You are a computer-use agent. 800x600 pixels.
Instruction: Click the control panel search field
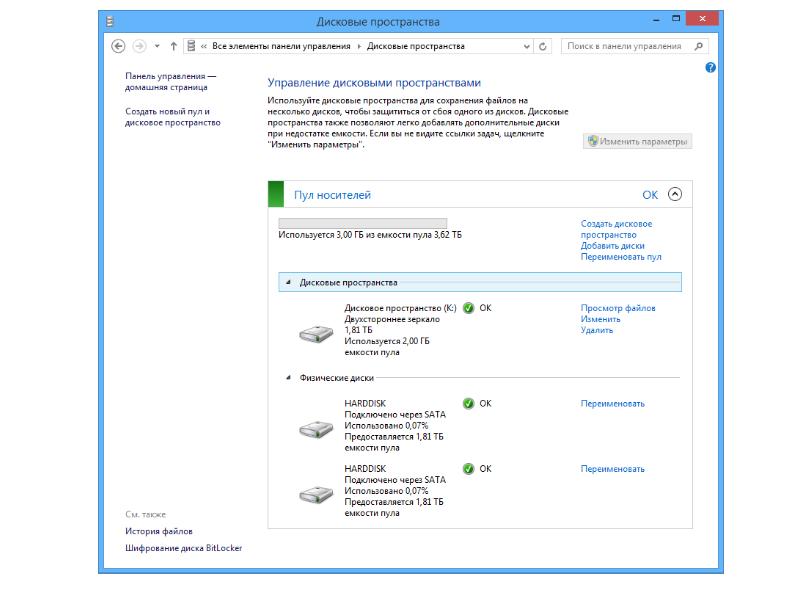pyautogui.click(x=627, y=46)
